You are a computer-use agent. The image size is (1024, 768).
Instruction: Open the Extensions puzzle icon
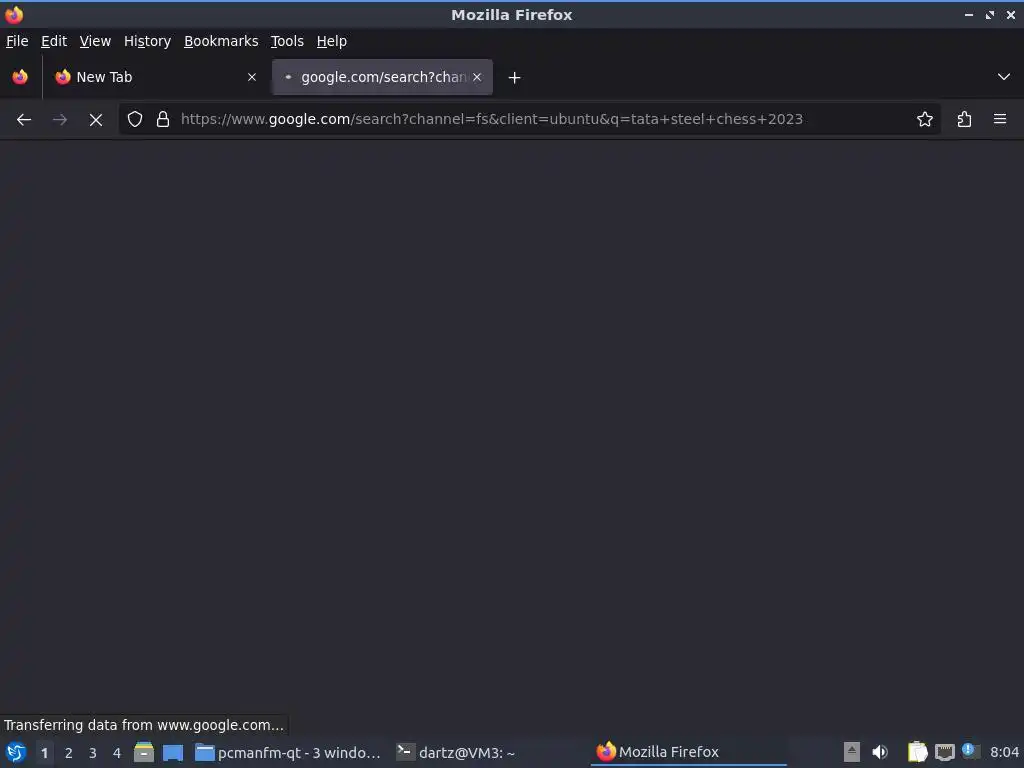click(964, 120)
